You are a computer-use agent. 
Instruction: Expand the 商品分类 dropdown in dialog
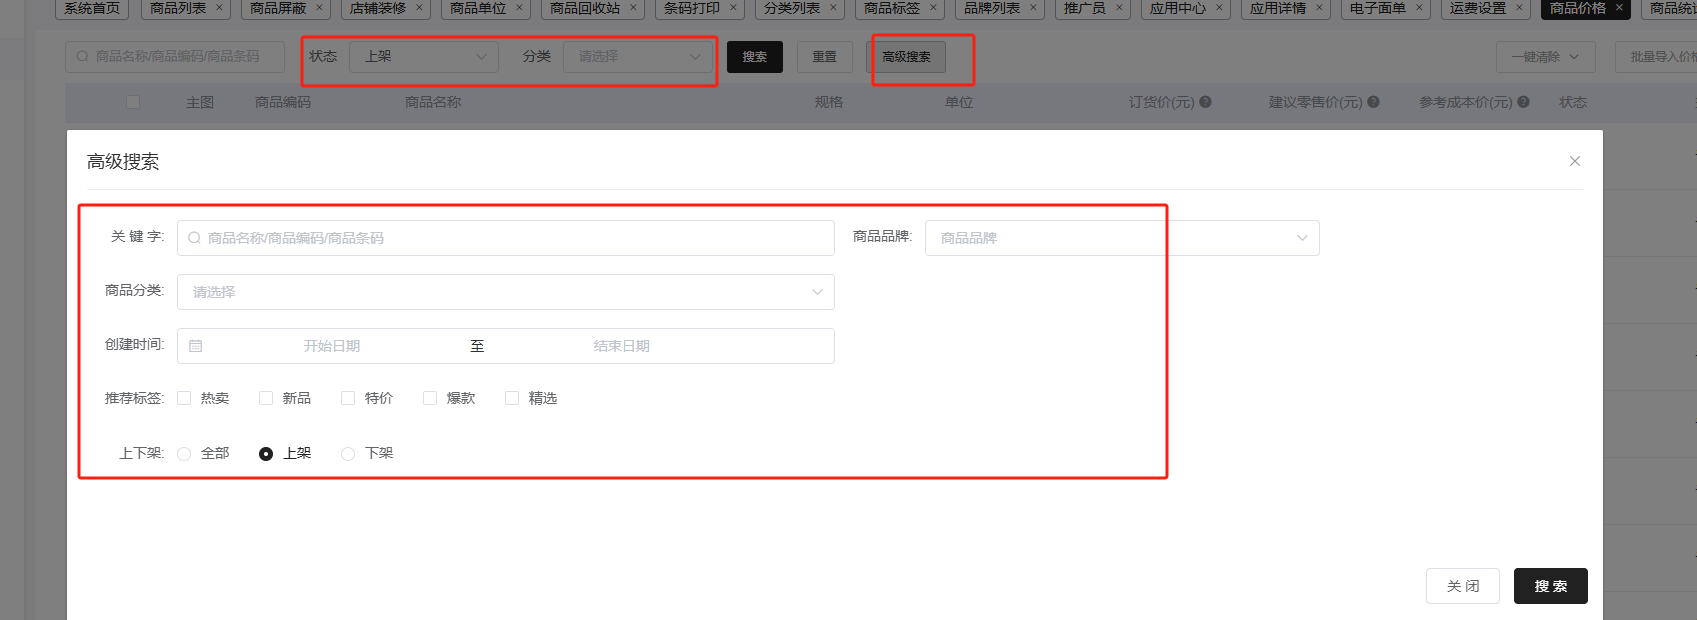coord(505,292)
